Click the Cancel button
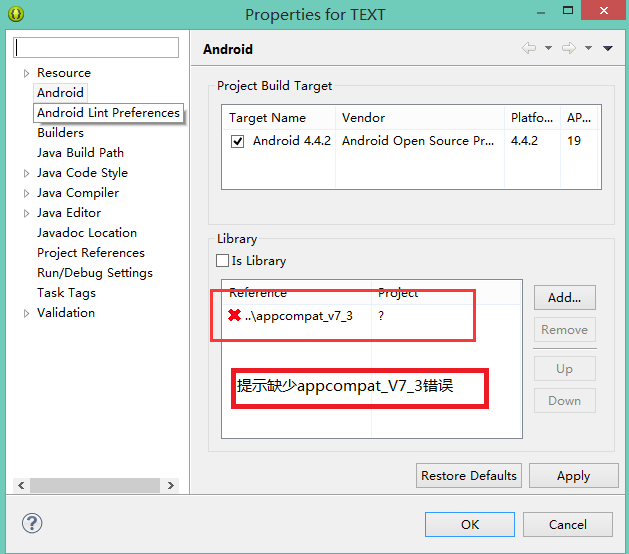 point(568,524)
